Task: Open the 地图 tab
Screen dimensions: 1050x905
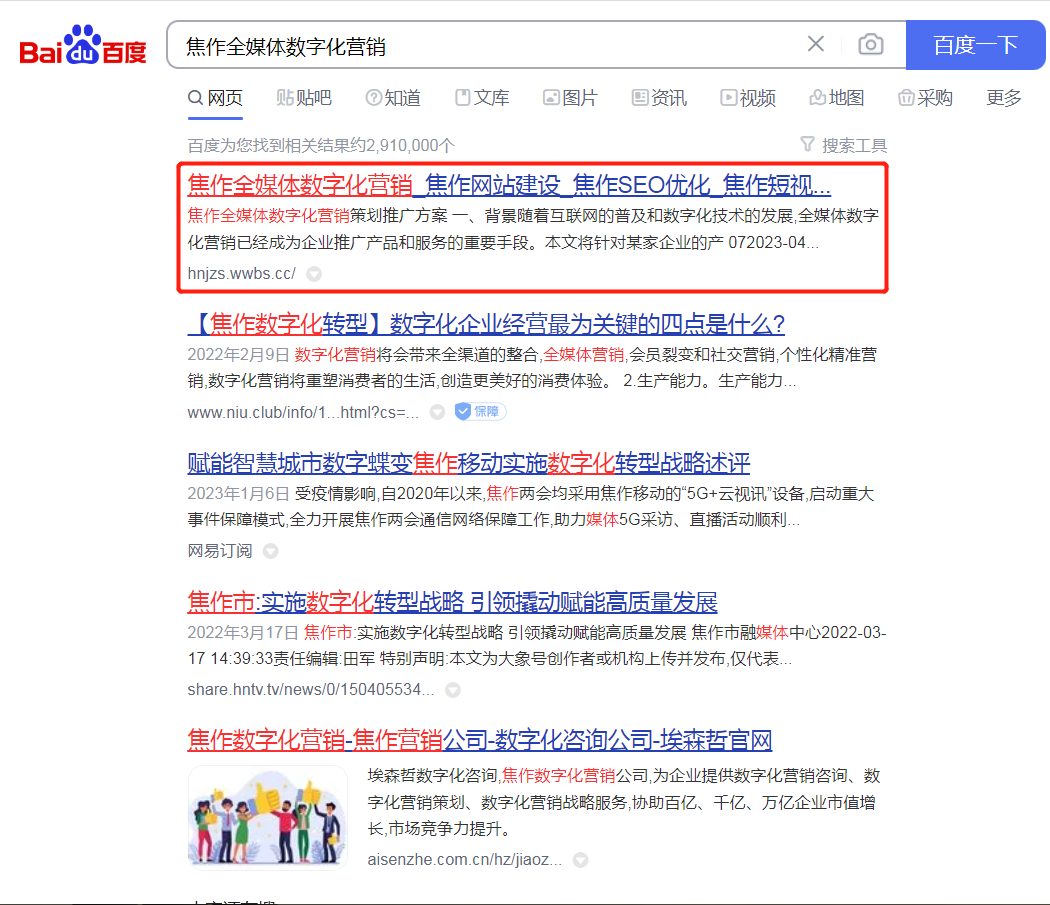Action: 837,98
